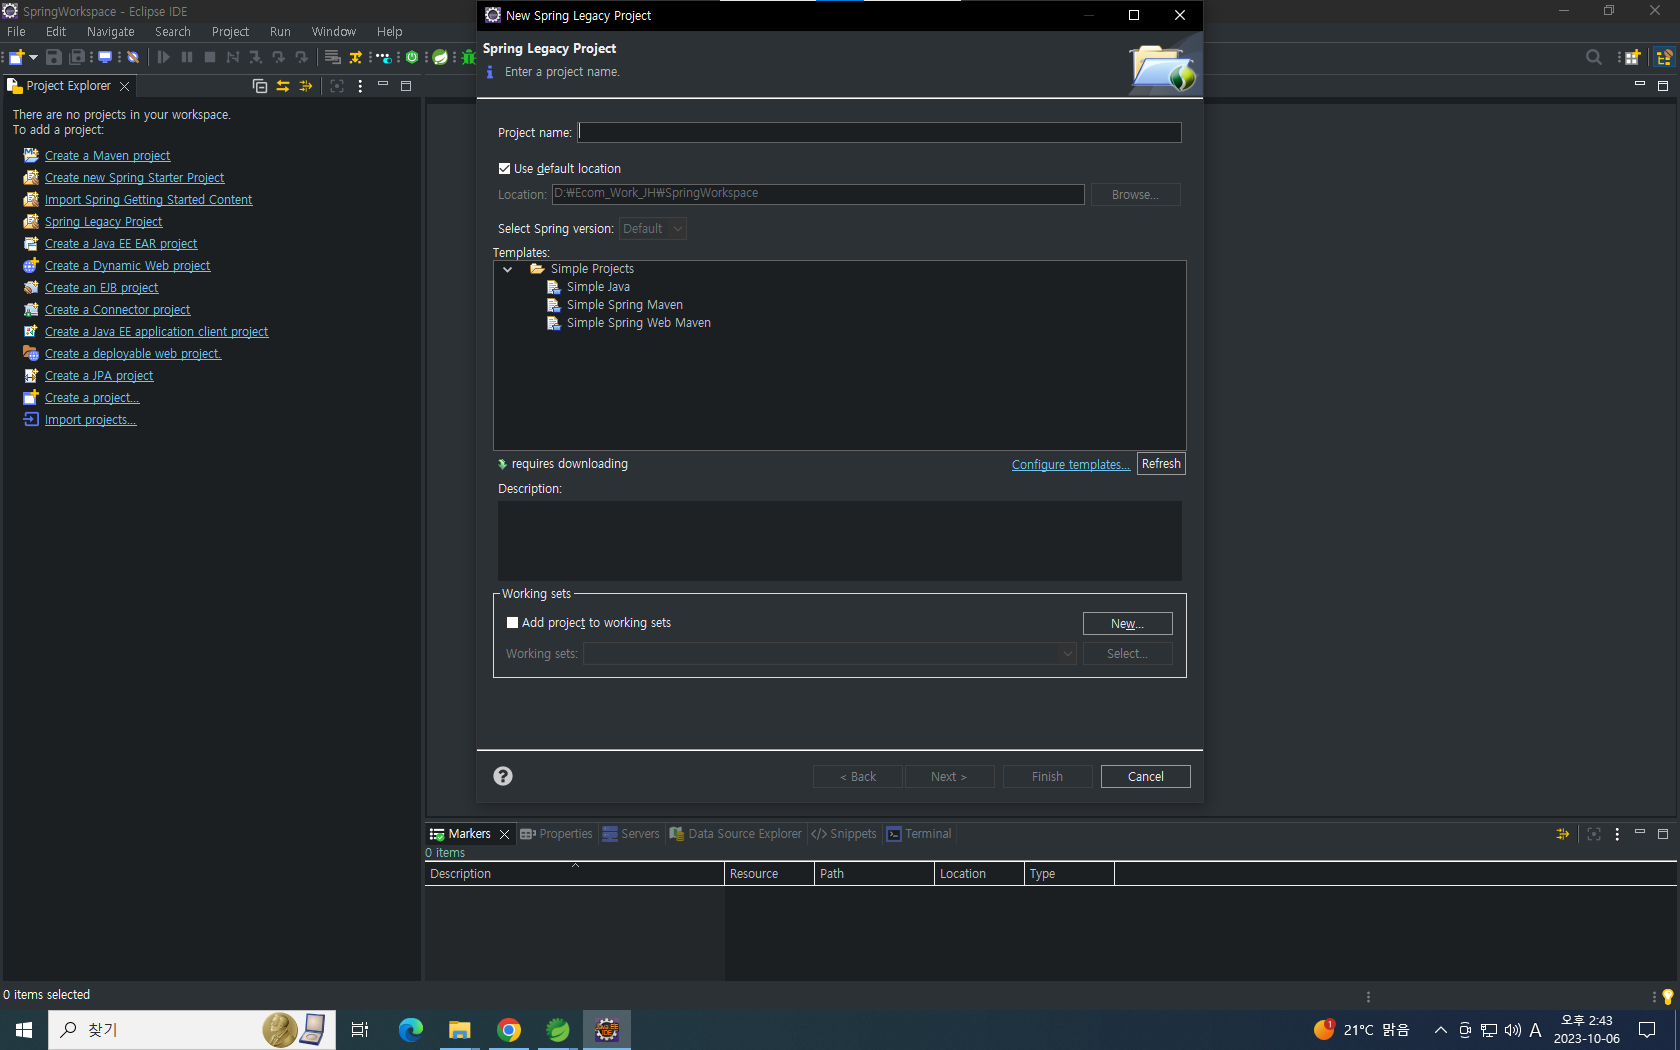
Task: Toggle the Skip All Breakpoints icon
Action: (x=133, y=57)
